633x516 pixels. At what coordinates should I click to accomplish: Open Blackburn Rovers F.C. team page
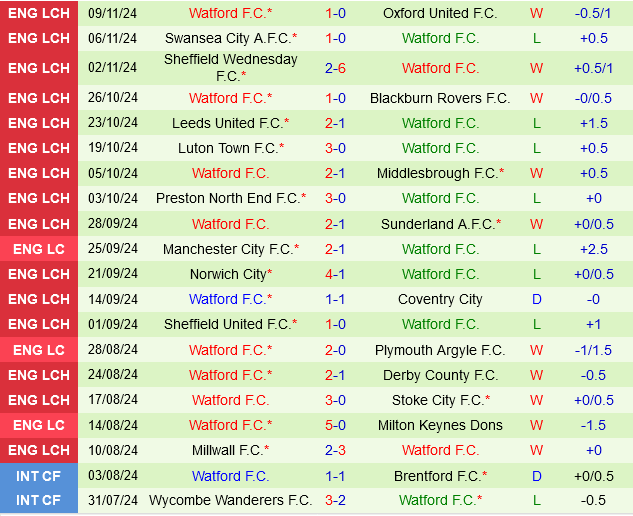(x=440, y=98)
